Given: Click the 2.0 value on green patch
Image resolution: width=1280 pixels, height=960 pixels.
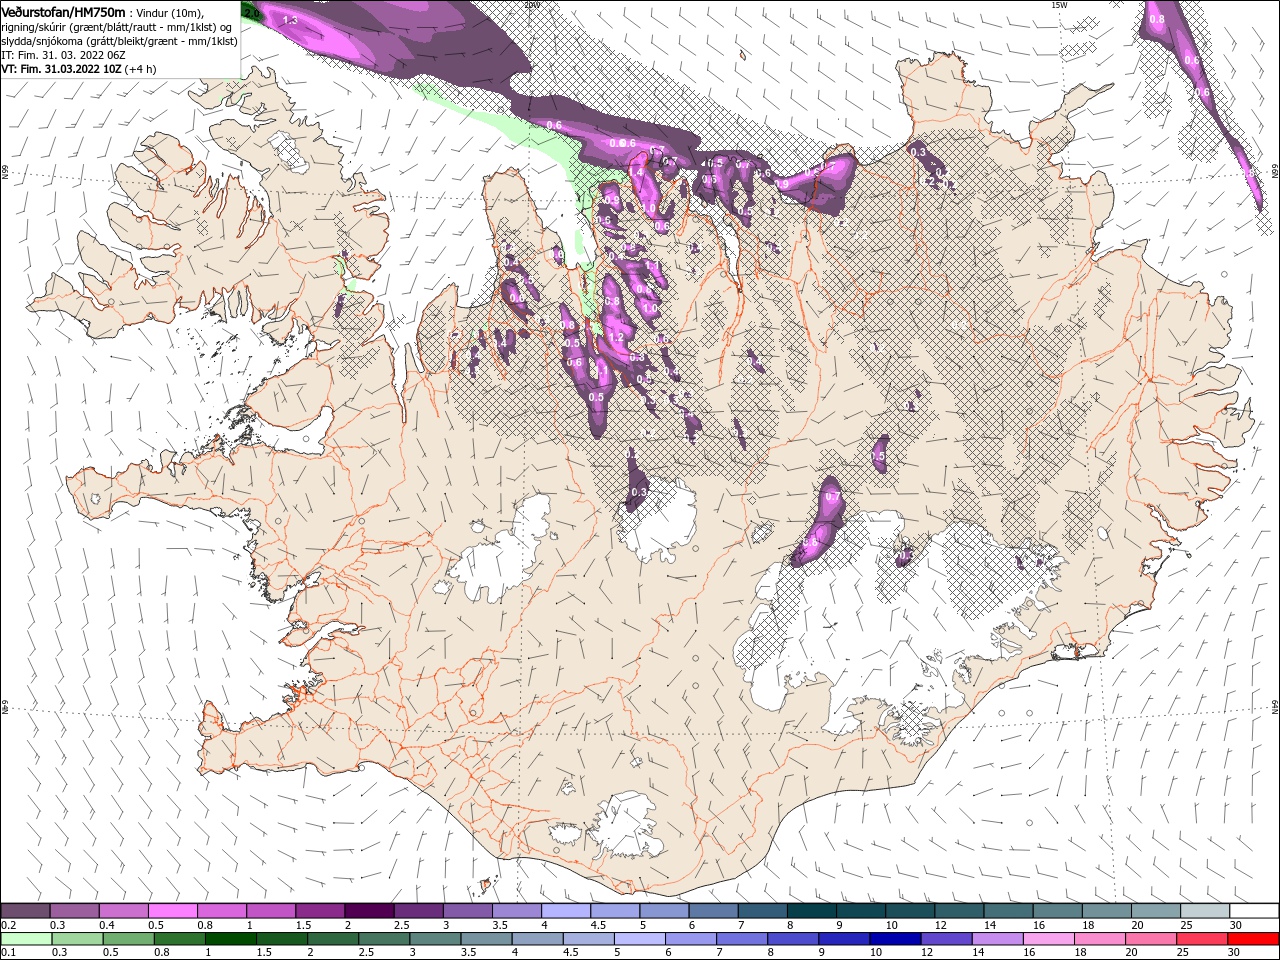Looking at the screenshot, I should tap(252, 14).
